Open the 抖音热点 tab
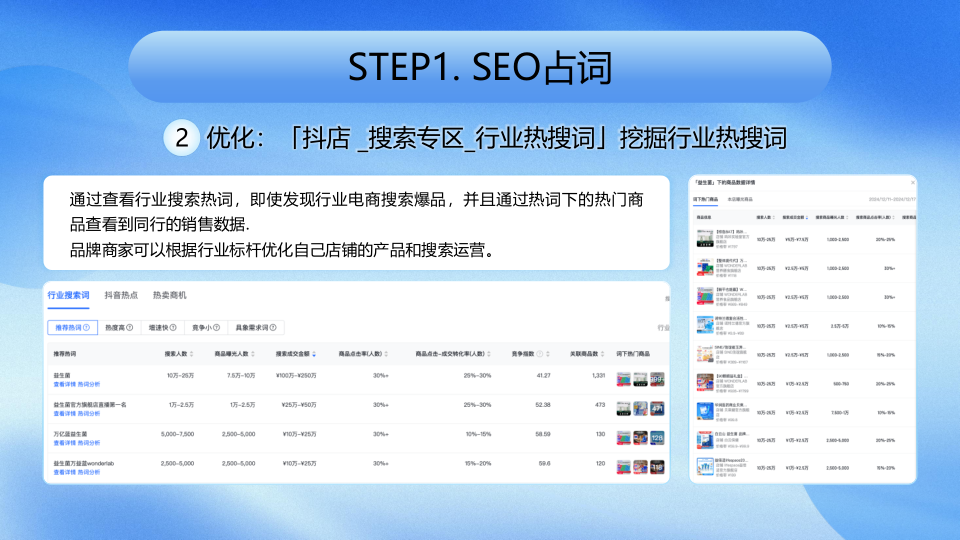The height and width of the screenshot is (540, 960). 121,295
